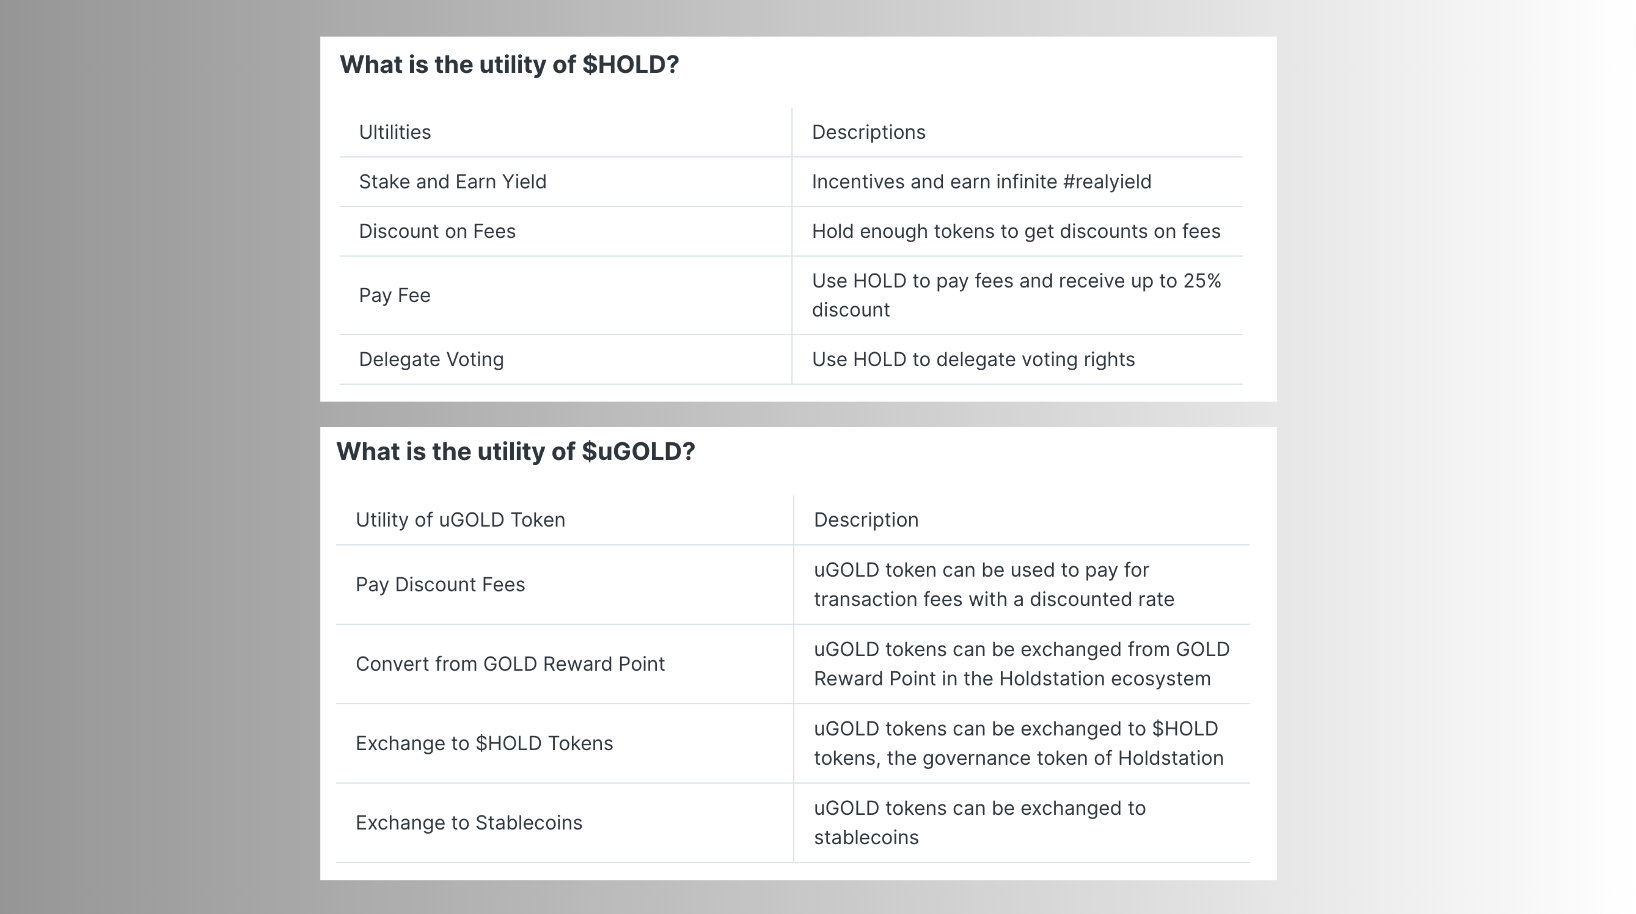The width and height of the screenshot is (1636, 914).
Task: Click the 'Exchange to Stablecoins' cell
Action: [469, 823]
